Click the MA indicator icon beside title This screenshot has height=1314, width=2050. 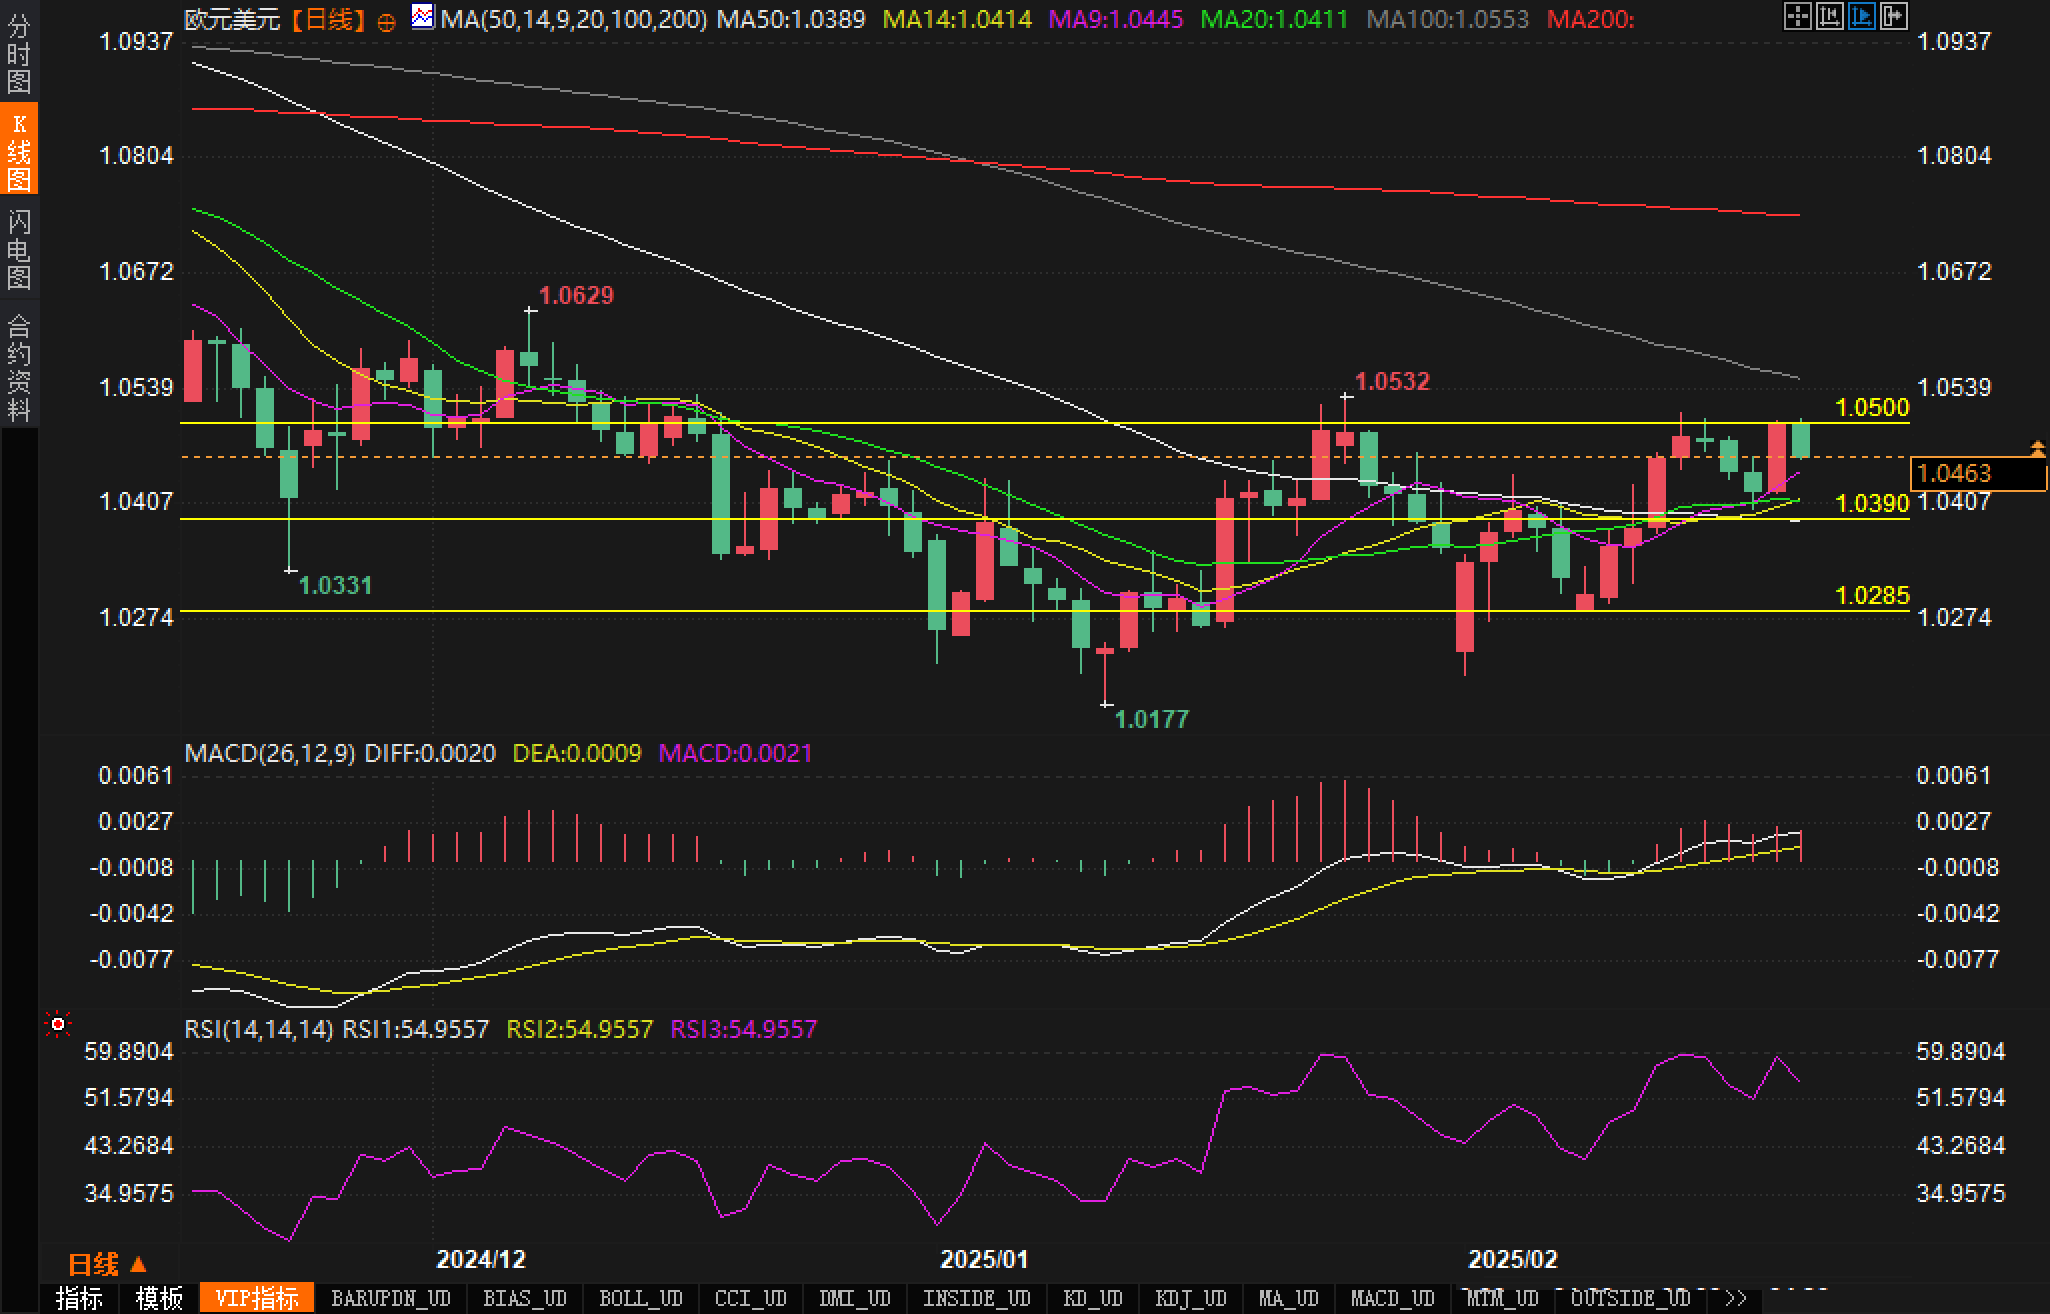click(x=423, y=17)
